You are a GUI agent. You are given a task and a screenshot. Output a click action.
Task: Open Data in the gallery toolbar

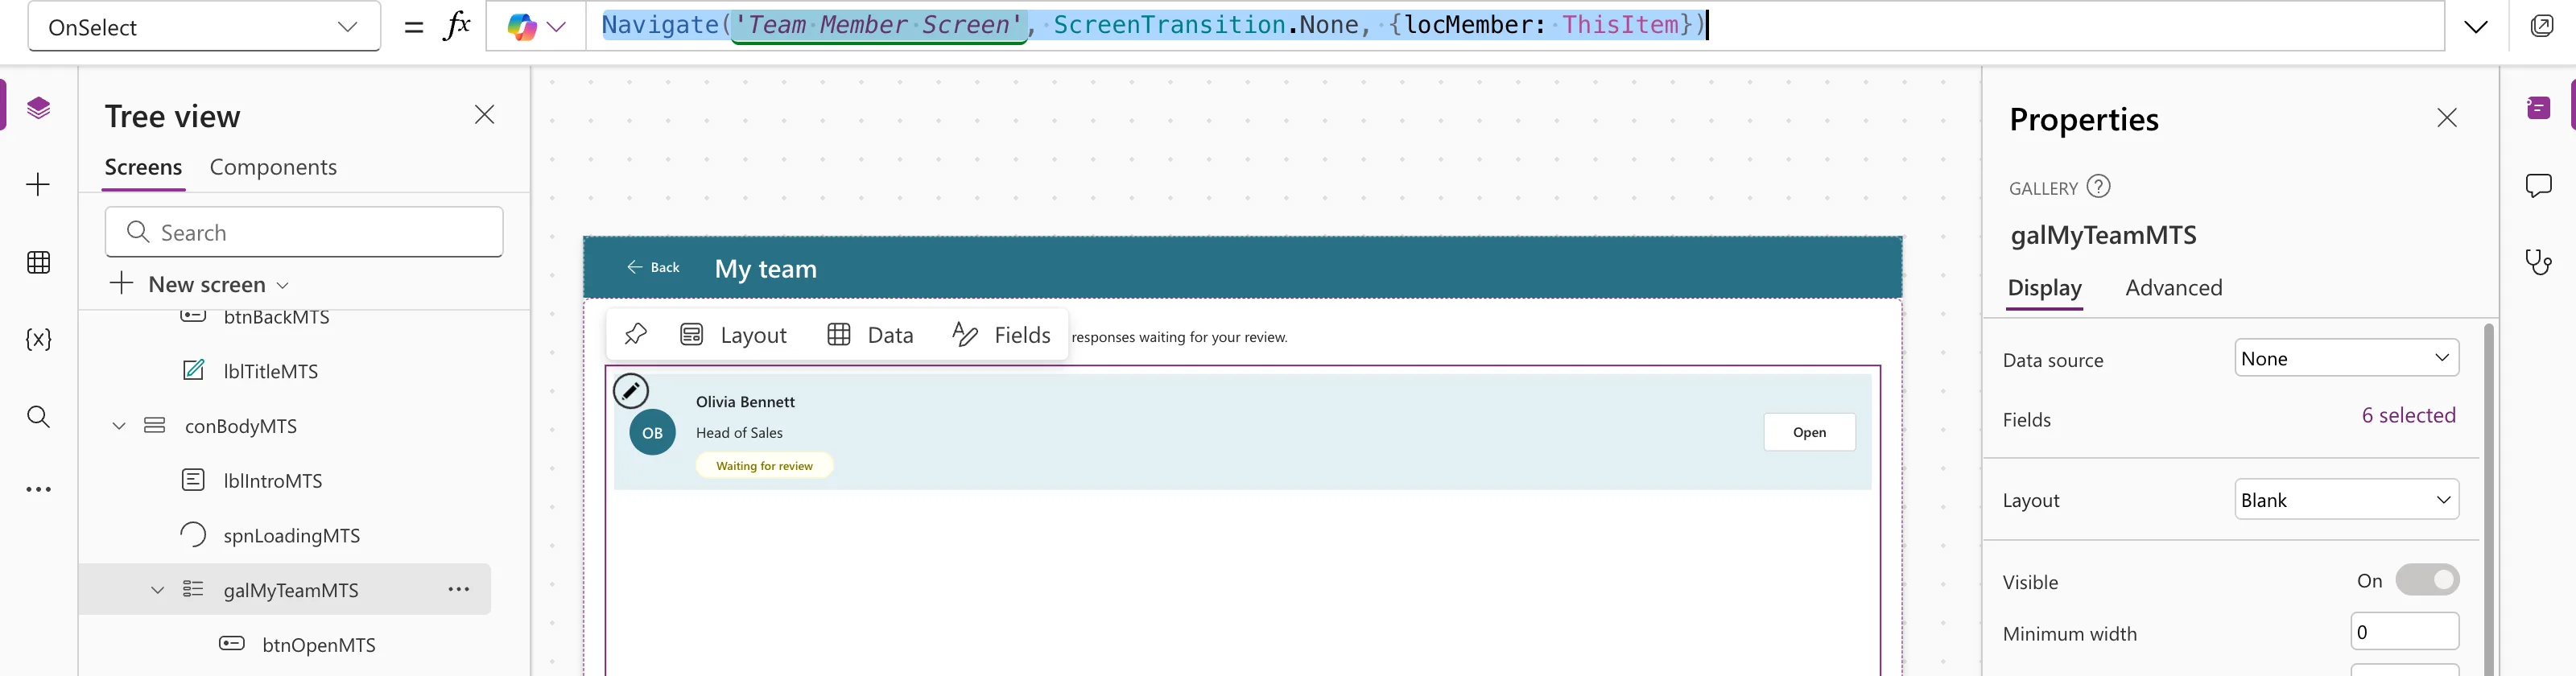point(870,334)
